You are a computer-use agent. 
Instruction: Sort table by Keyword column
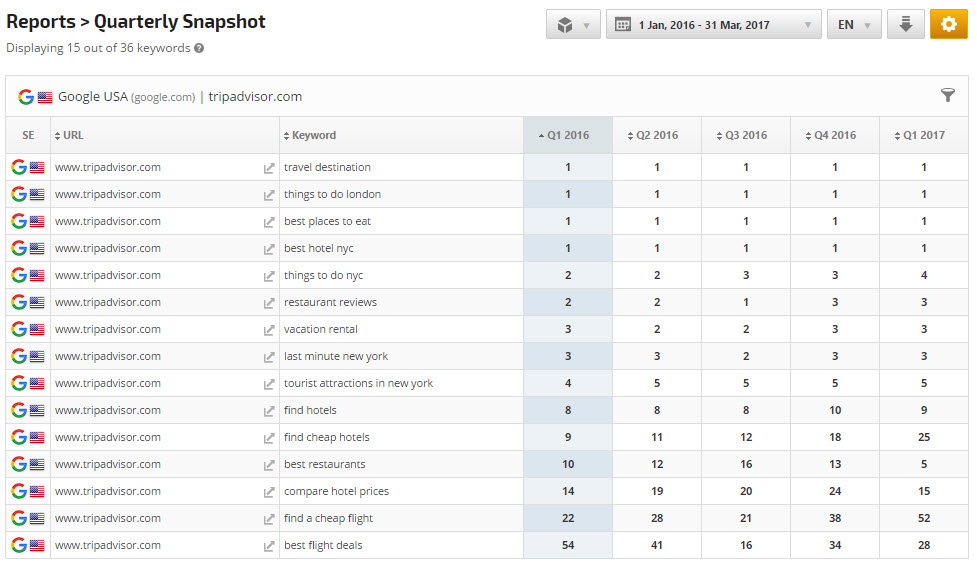313,135
